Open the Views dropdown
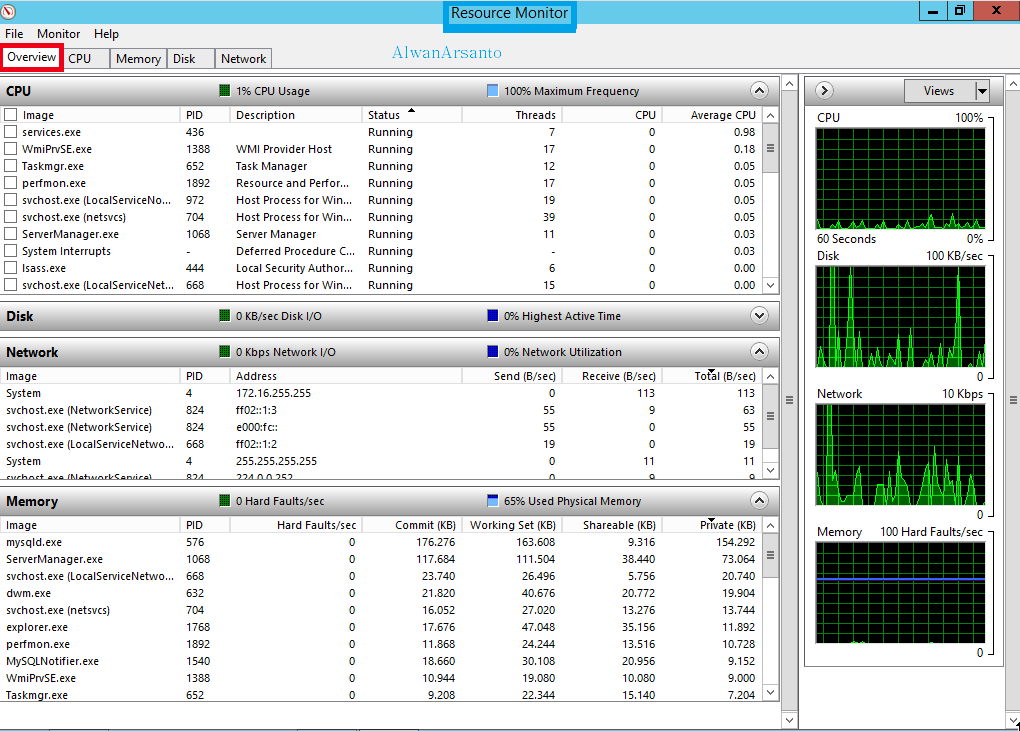The height and width of the screenshot is (731, 1020). [x=981, y=90]
